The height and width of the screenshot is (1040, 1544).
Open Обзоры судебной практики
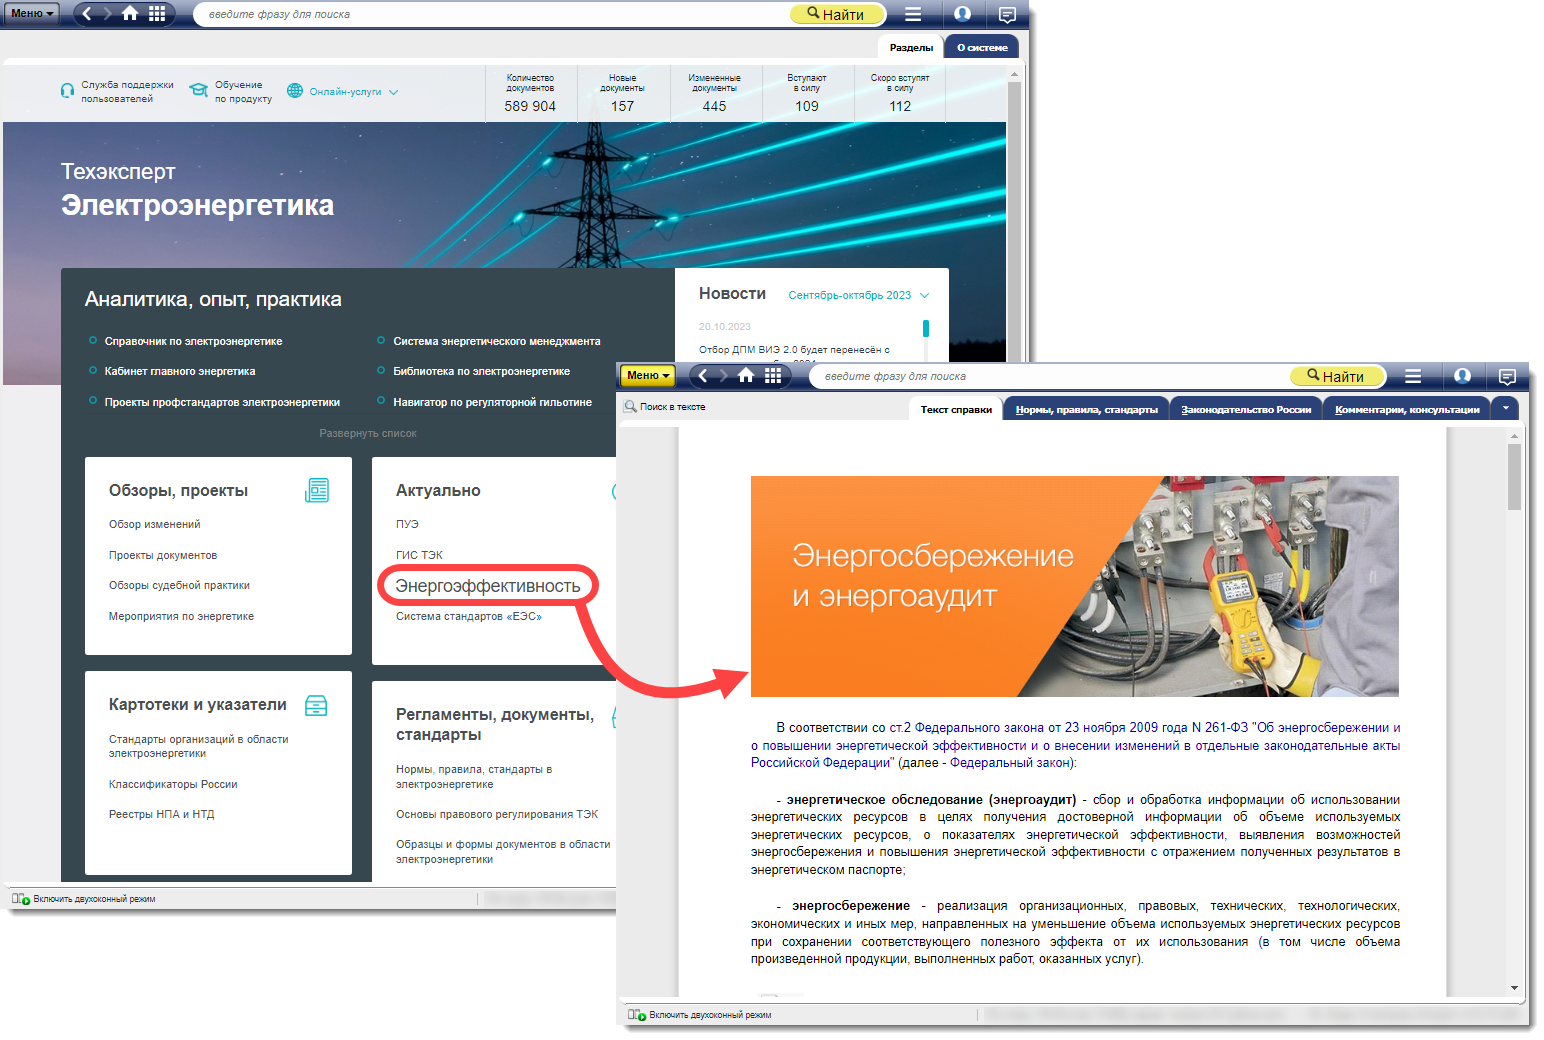[179, 585]
